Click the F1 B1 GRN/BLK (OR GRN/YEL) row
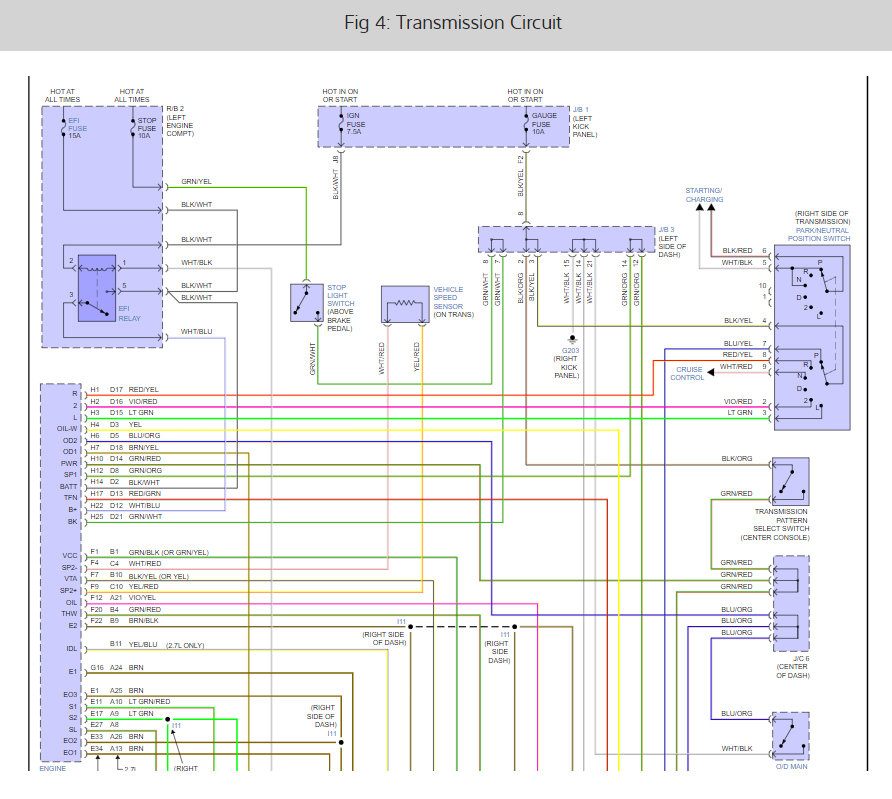Image resolution: width=892 pixels, height=799 pixels. click(150, 552)
